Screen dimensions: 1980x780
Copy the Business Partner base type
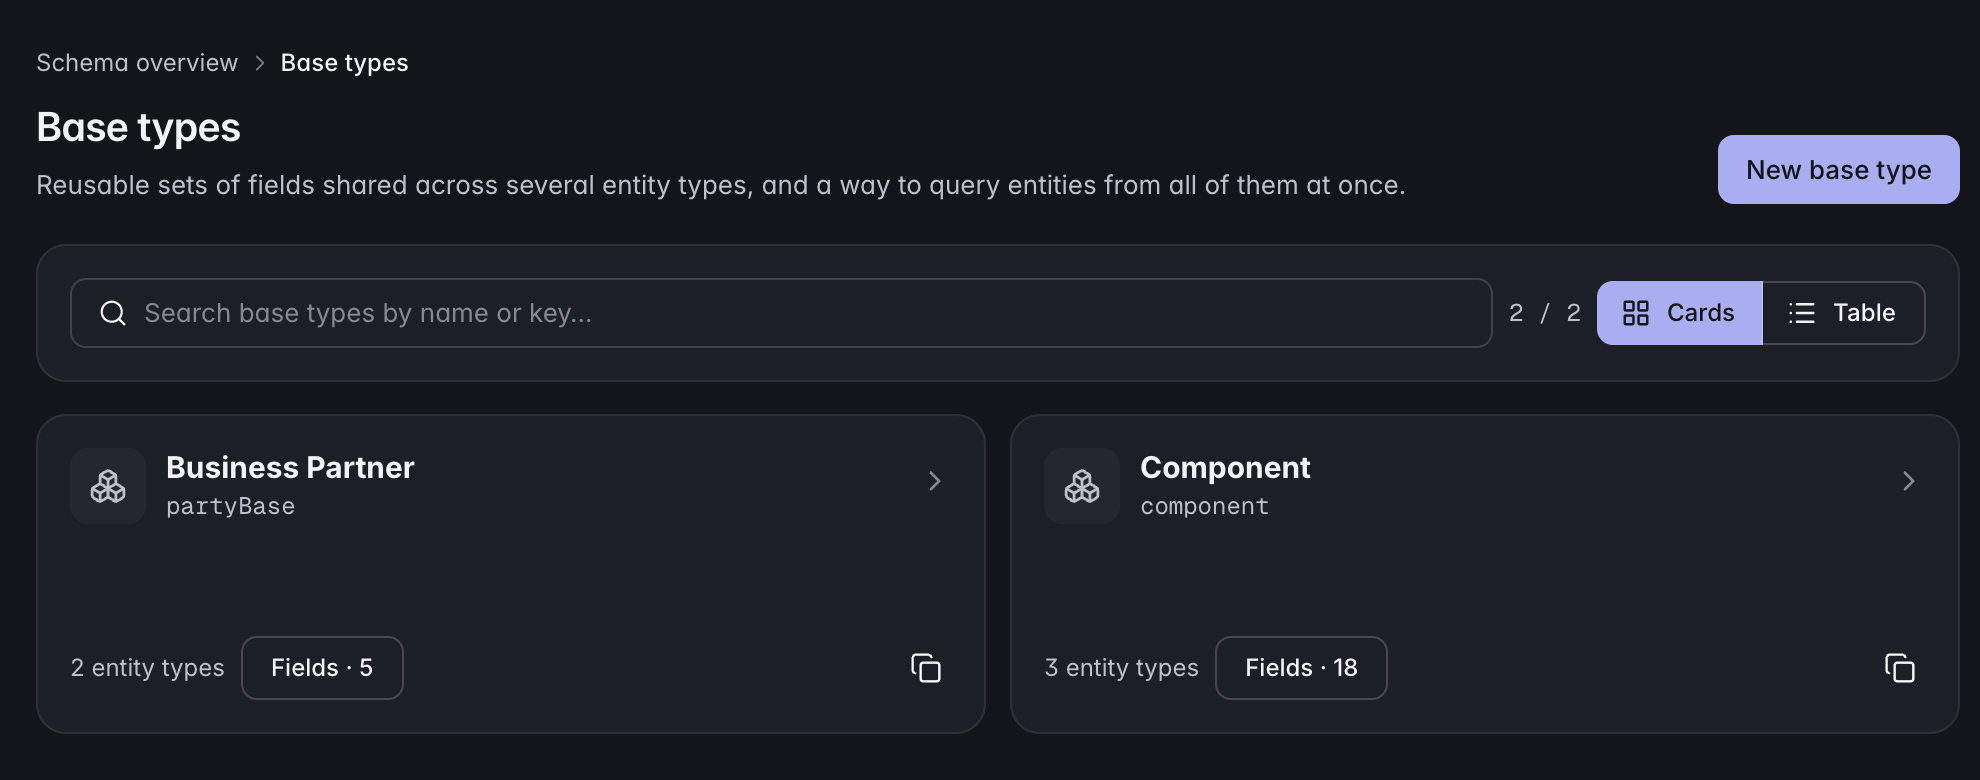tap(926, 668)
